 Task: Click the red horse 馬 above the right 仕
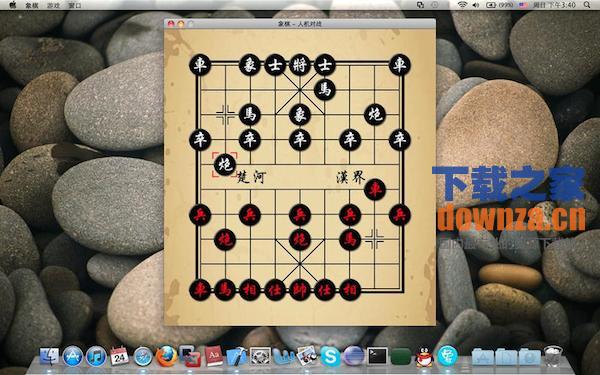point(350,240)
